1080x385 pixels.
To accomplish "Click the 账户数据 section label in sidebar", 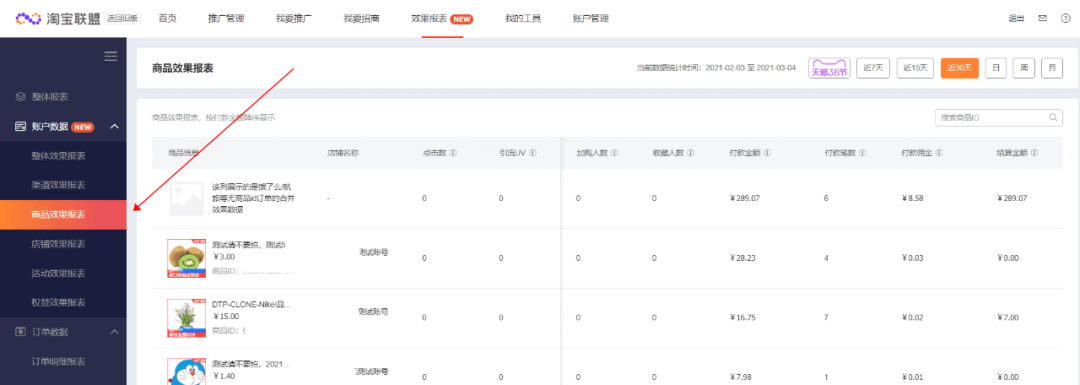I will 50,127.
